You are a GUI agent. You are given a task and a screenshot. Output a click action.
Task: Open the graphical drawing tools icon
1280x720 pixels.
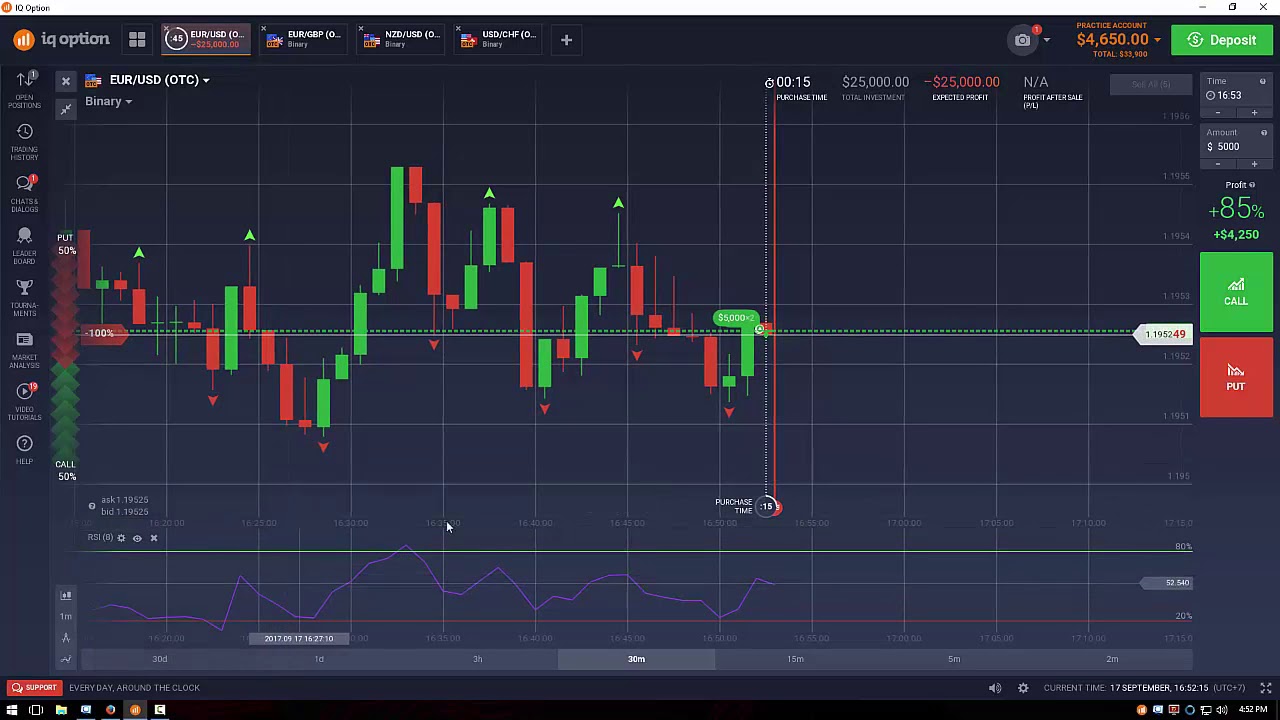(x=66, y=638)
